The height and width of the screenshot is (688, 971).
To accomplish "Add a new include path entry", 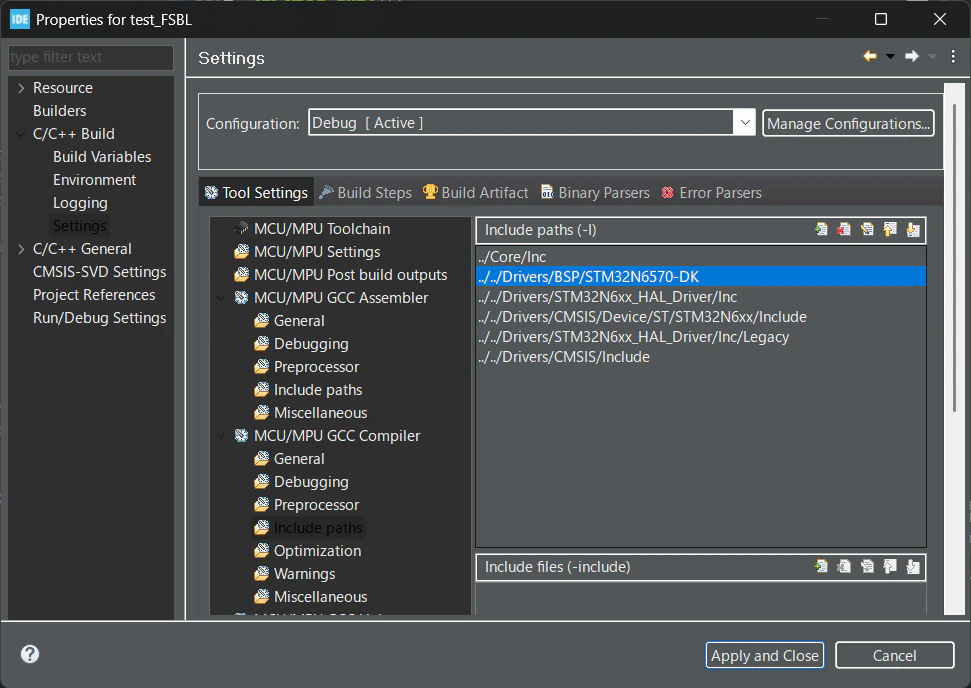I will tap(821, 230).
